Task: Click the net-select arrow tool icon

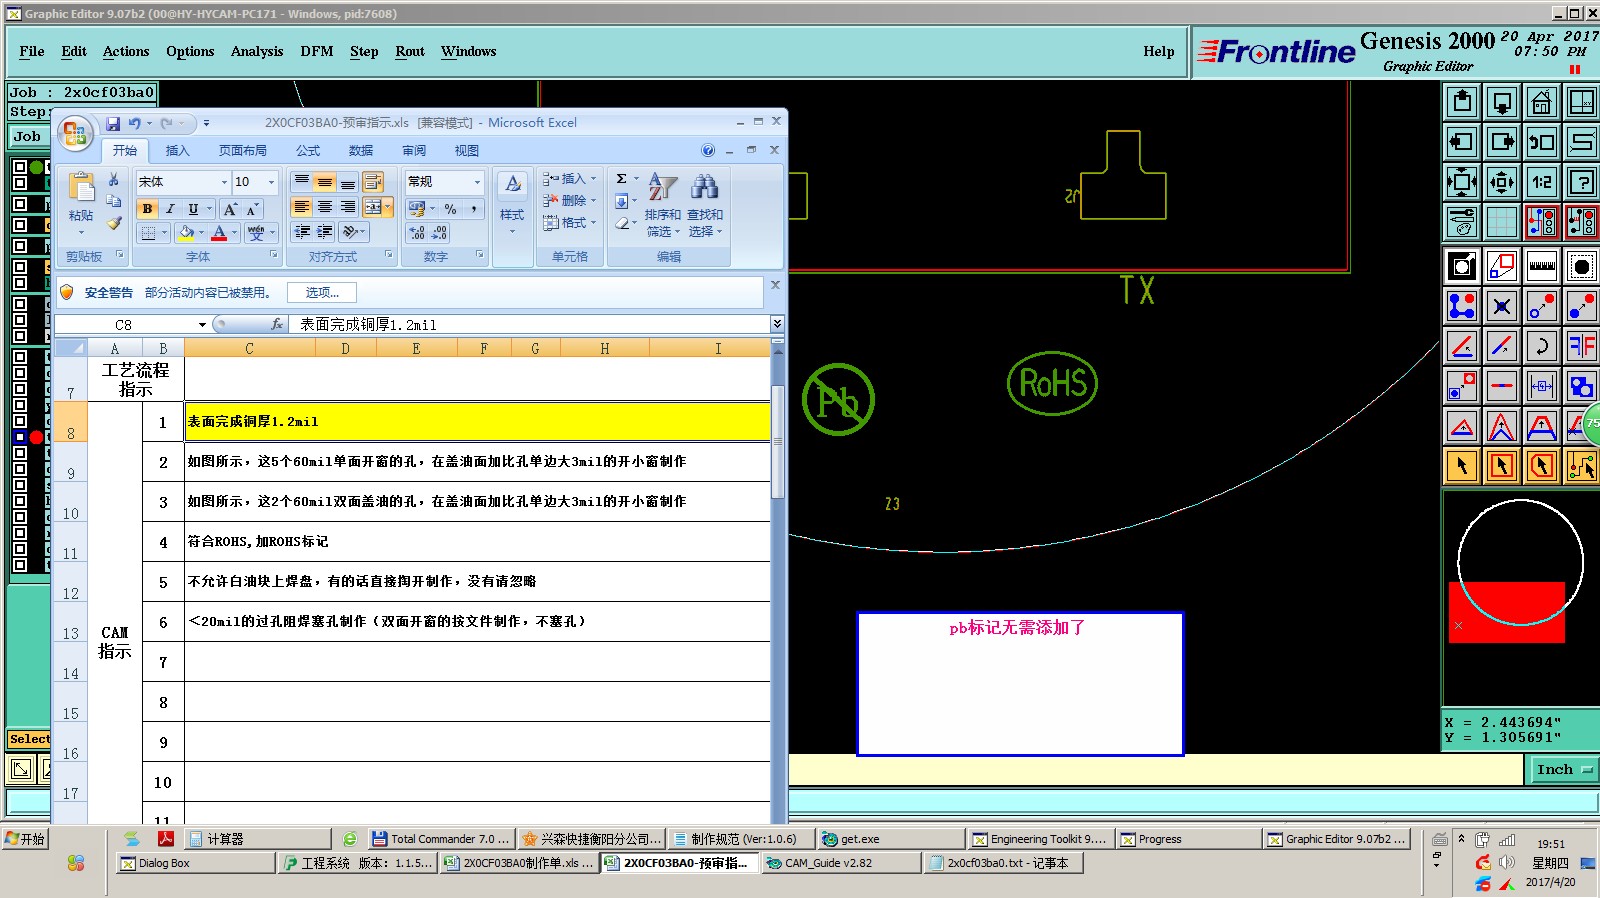Action: pos(1581,465)
